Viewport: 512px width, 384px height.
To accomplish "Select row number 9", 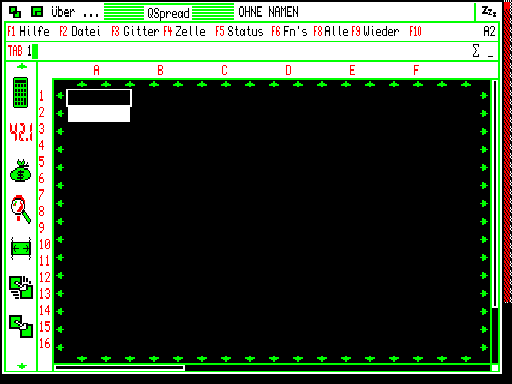I will coord(41,228).
